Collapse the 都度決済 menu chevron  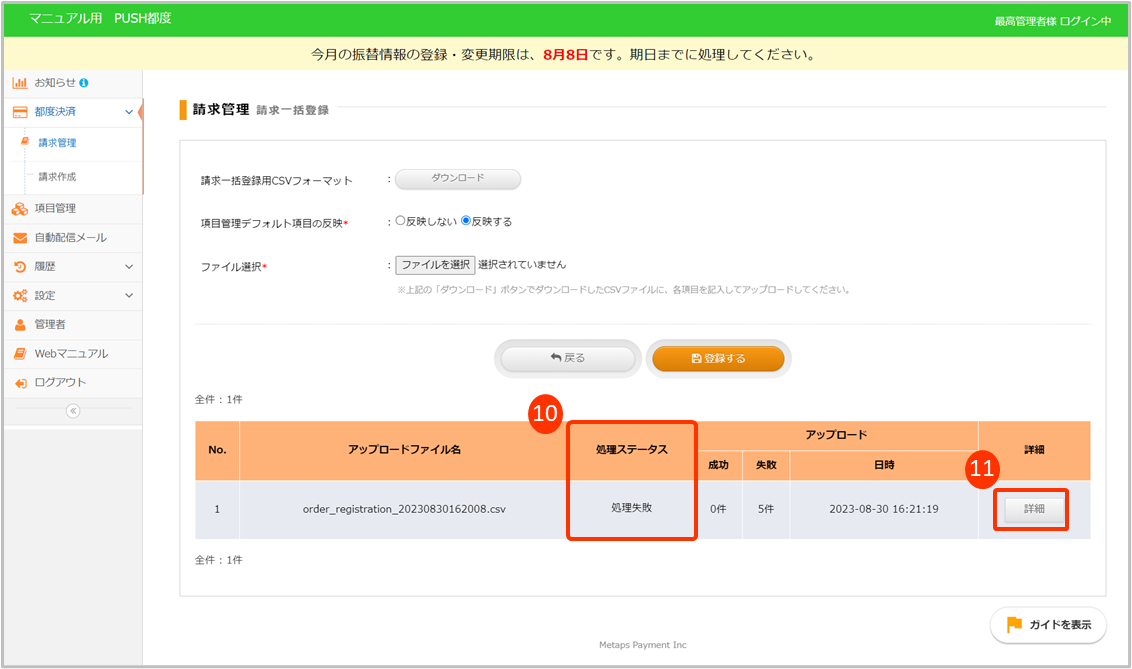point(129,112)
